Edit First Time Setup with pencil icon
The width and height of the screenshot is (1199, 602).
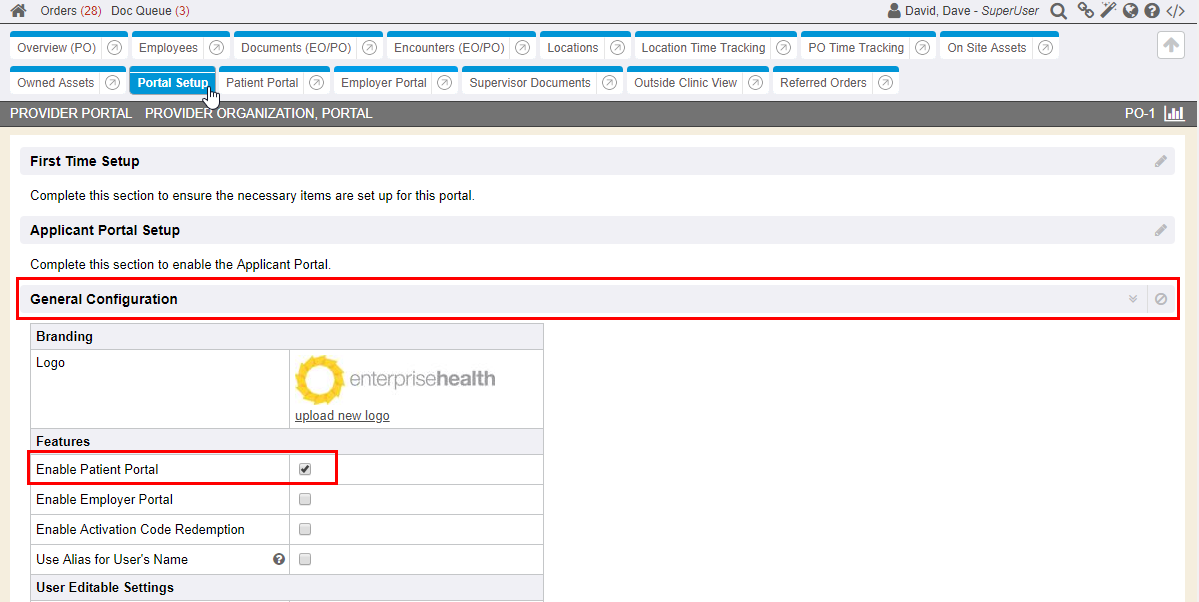tap(1160, 161)
